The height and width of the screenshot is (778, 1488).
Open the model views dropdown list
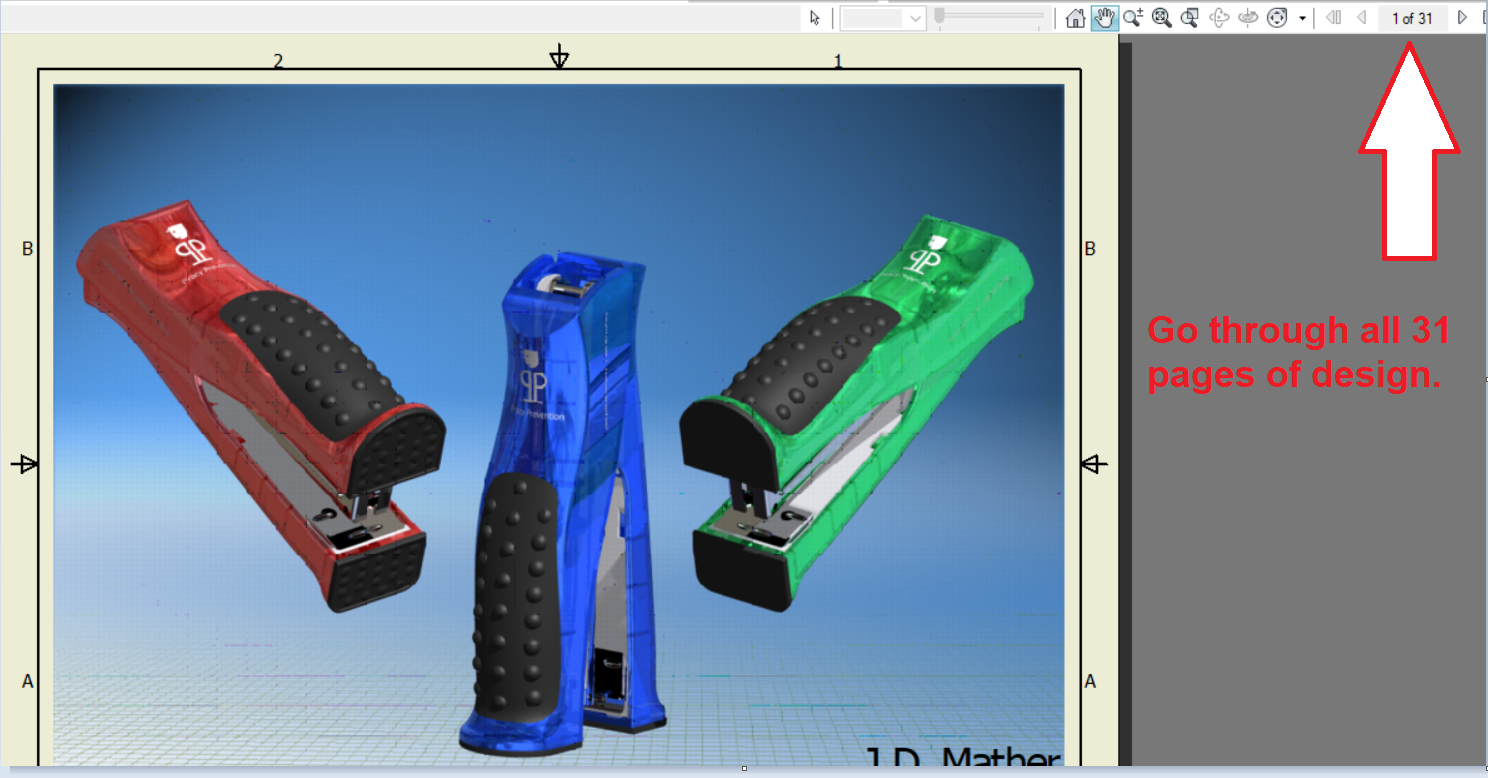coord(917,17)
